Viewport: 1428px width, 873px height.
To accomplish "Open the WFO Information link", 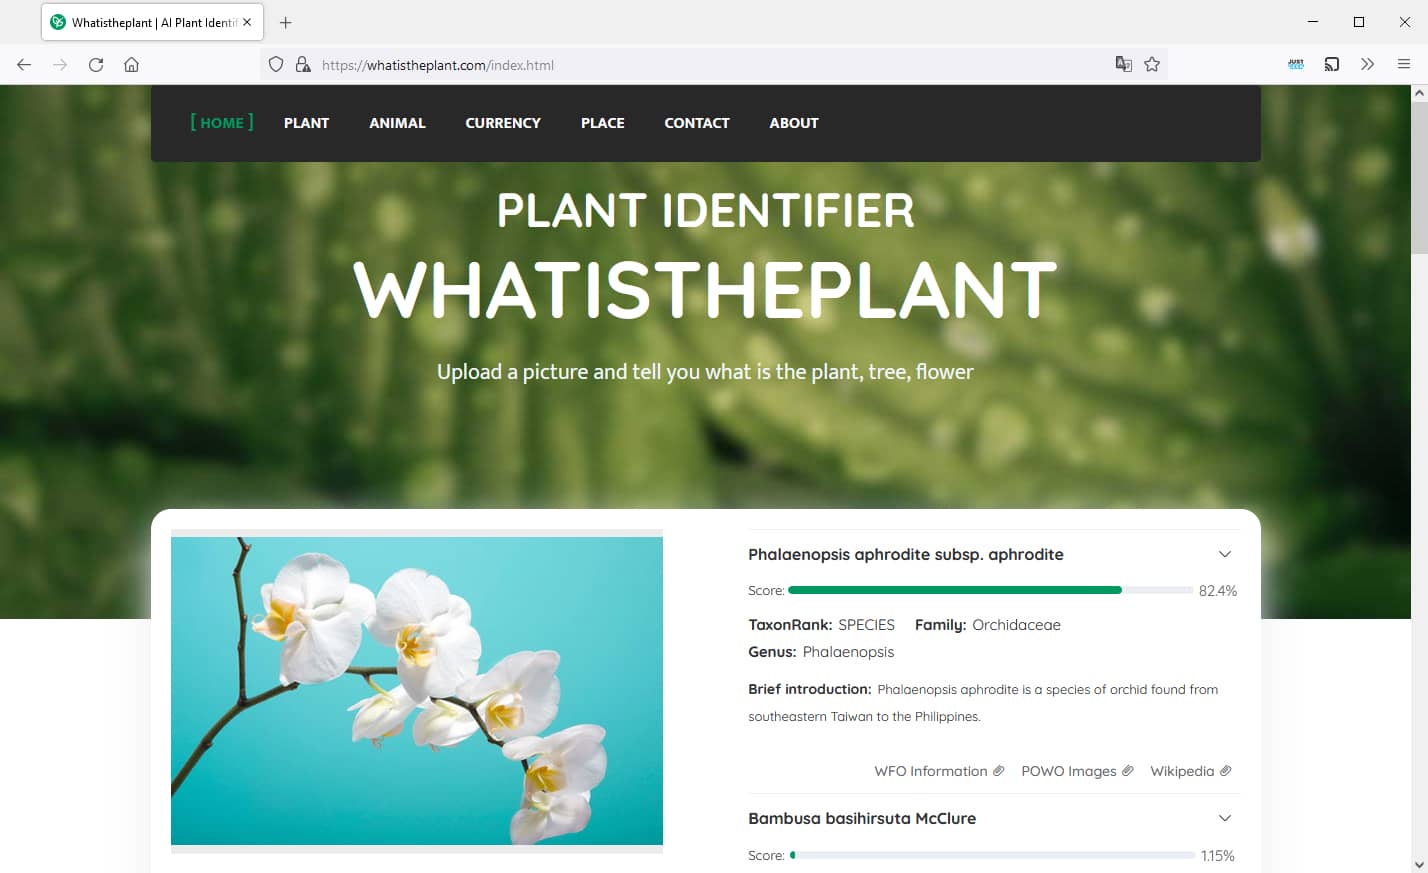I will coord(939,771).
